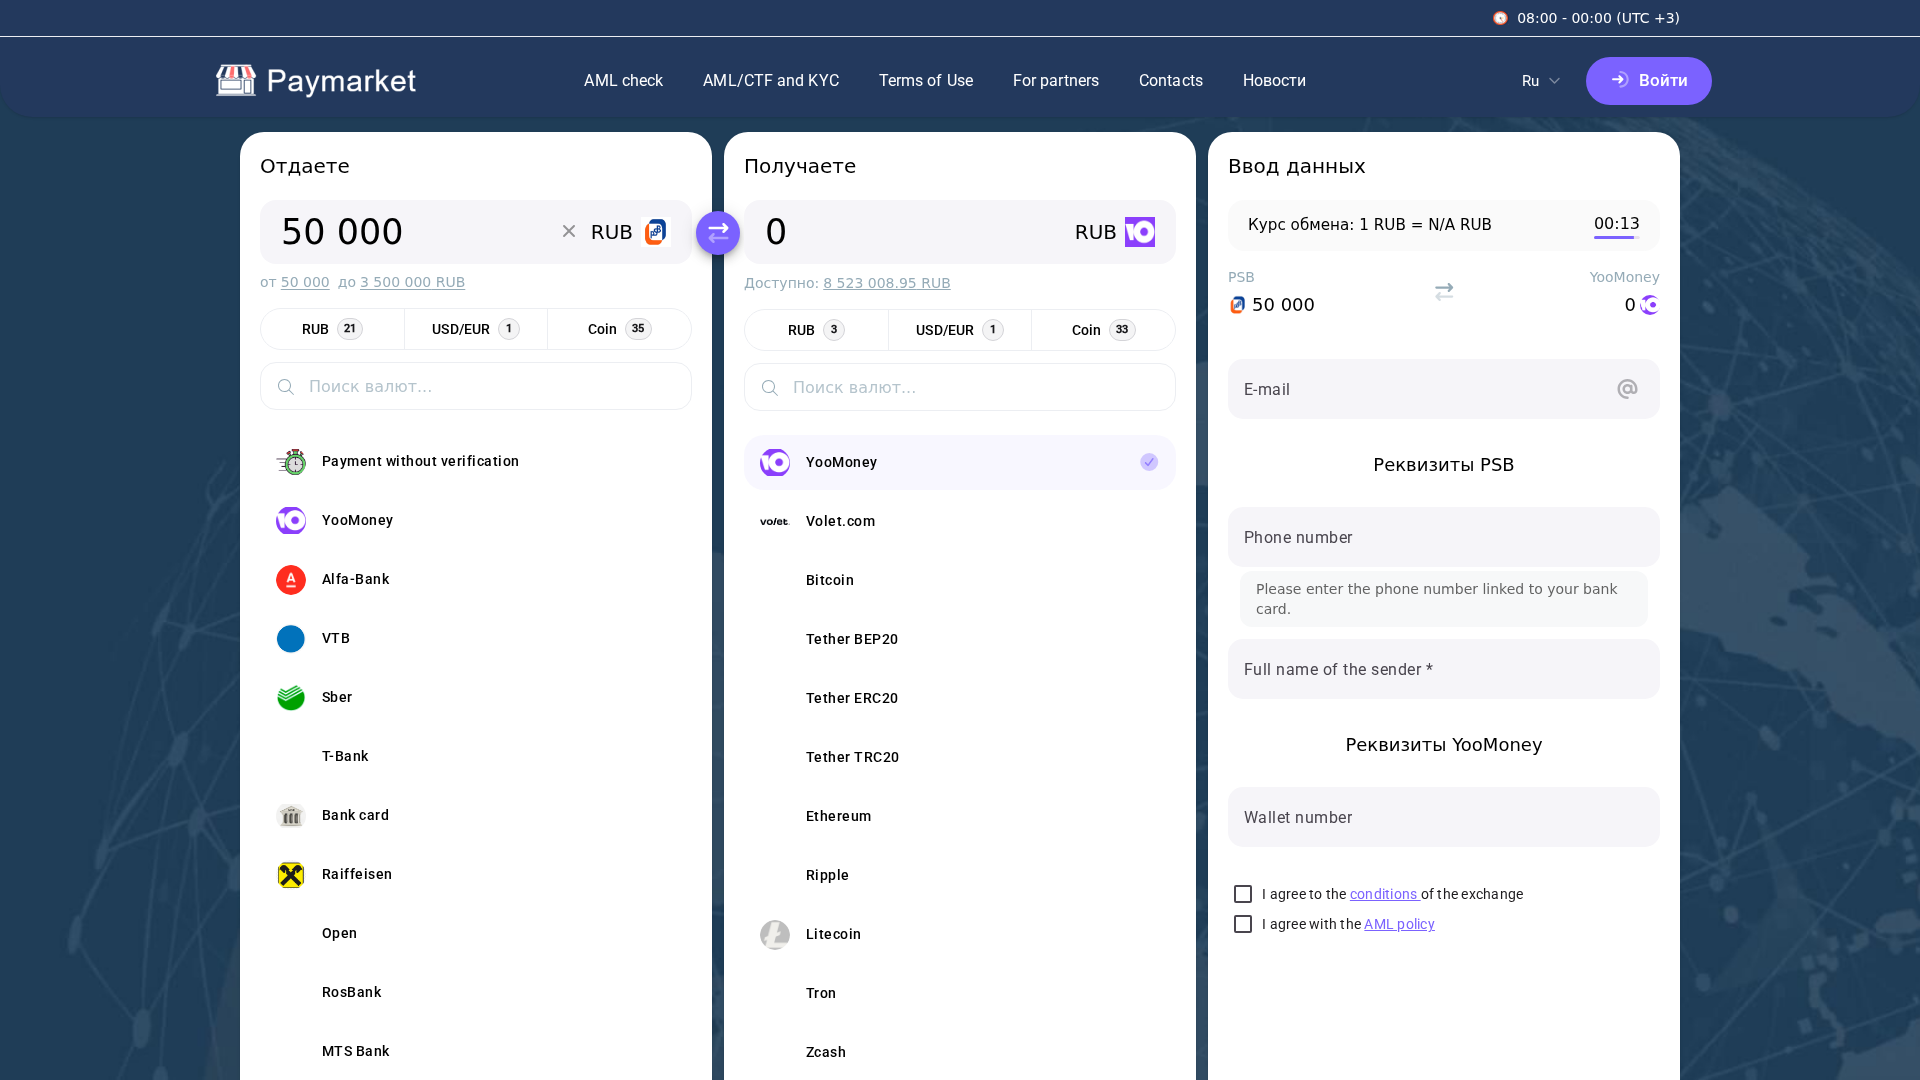The height and width of the screenshot is (1080, 1920).
Task: Check the agree with AML policy checkbox
Action: click(1243, 924)
